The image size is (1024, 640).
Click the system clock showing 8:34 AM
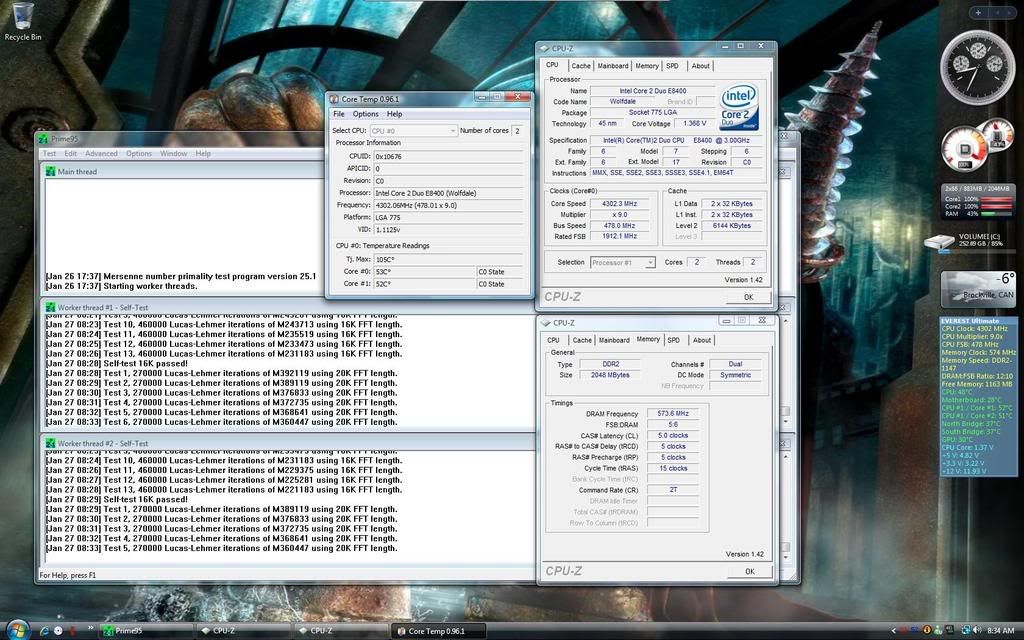point(1000,631)
